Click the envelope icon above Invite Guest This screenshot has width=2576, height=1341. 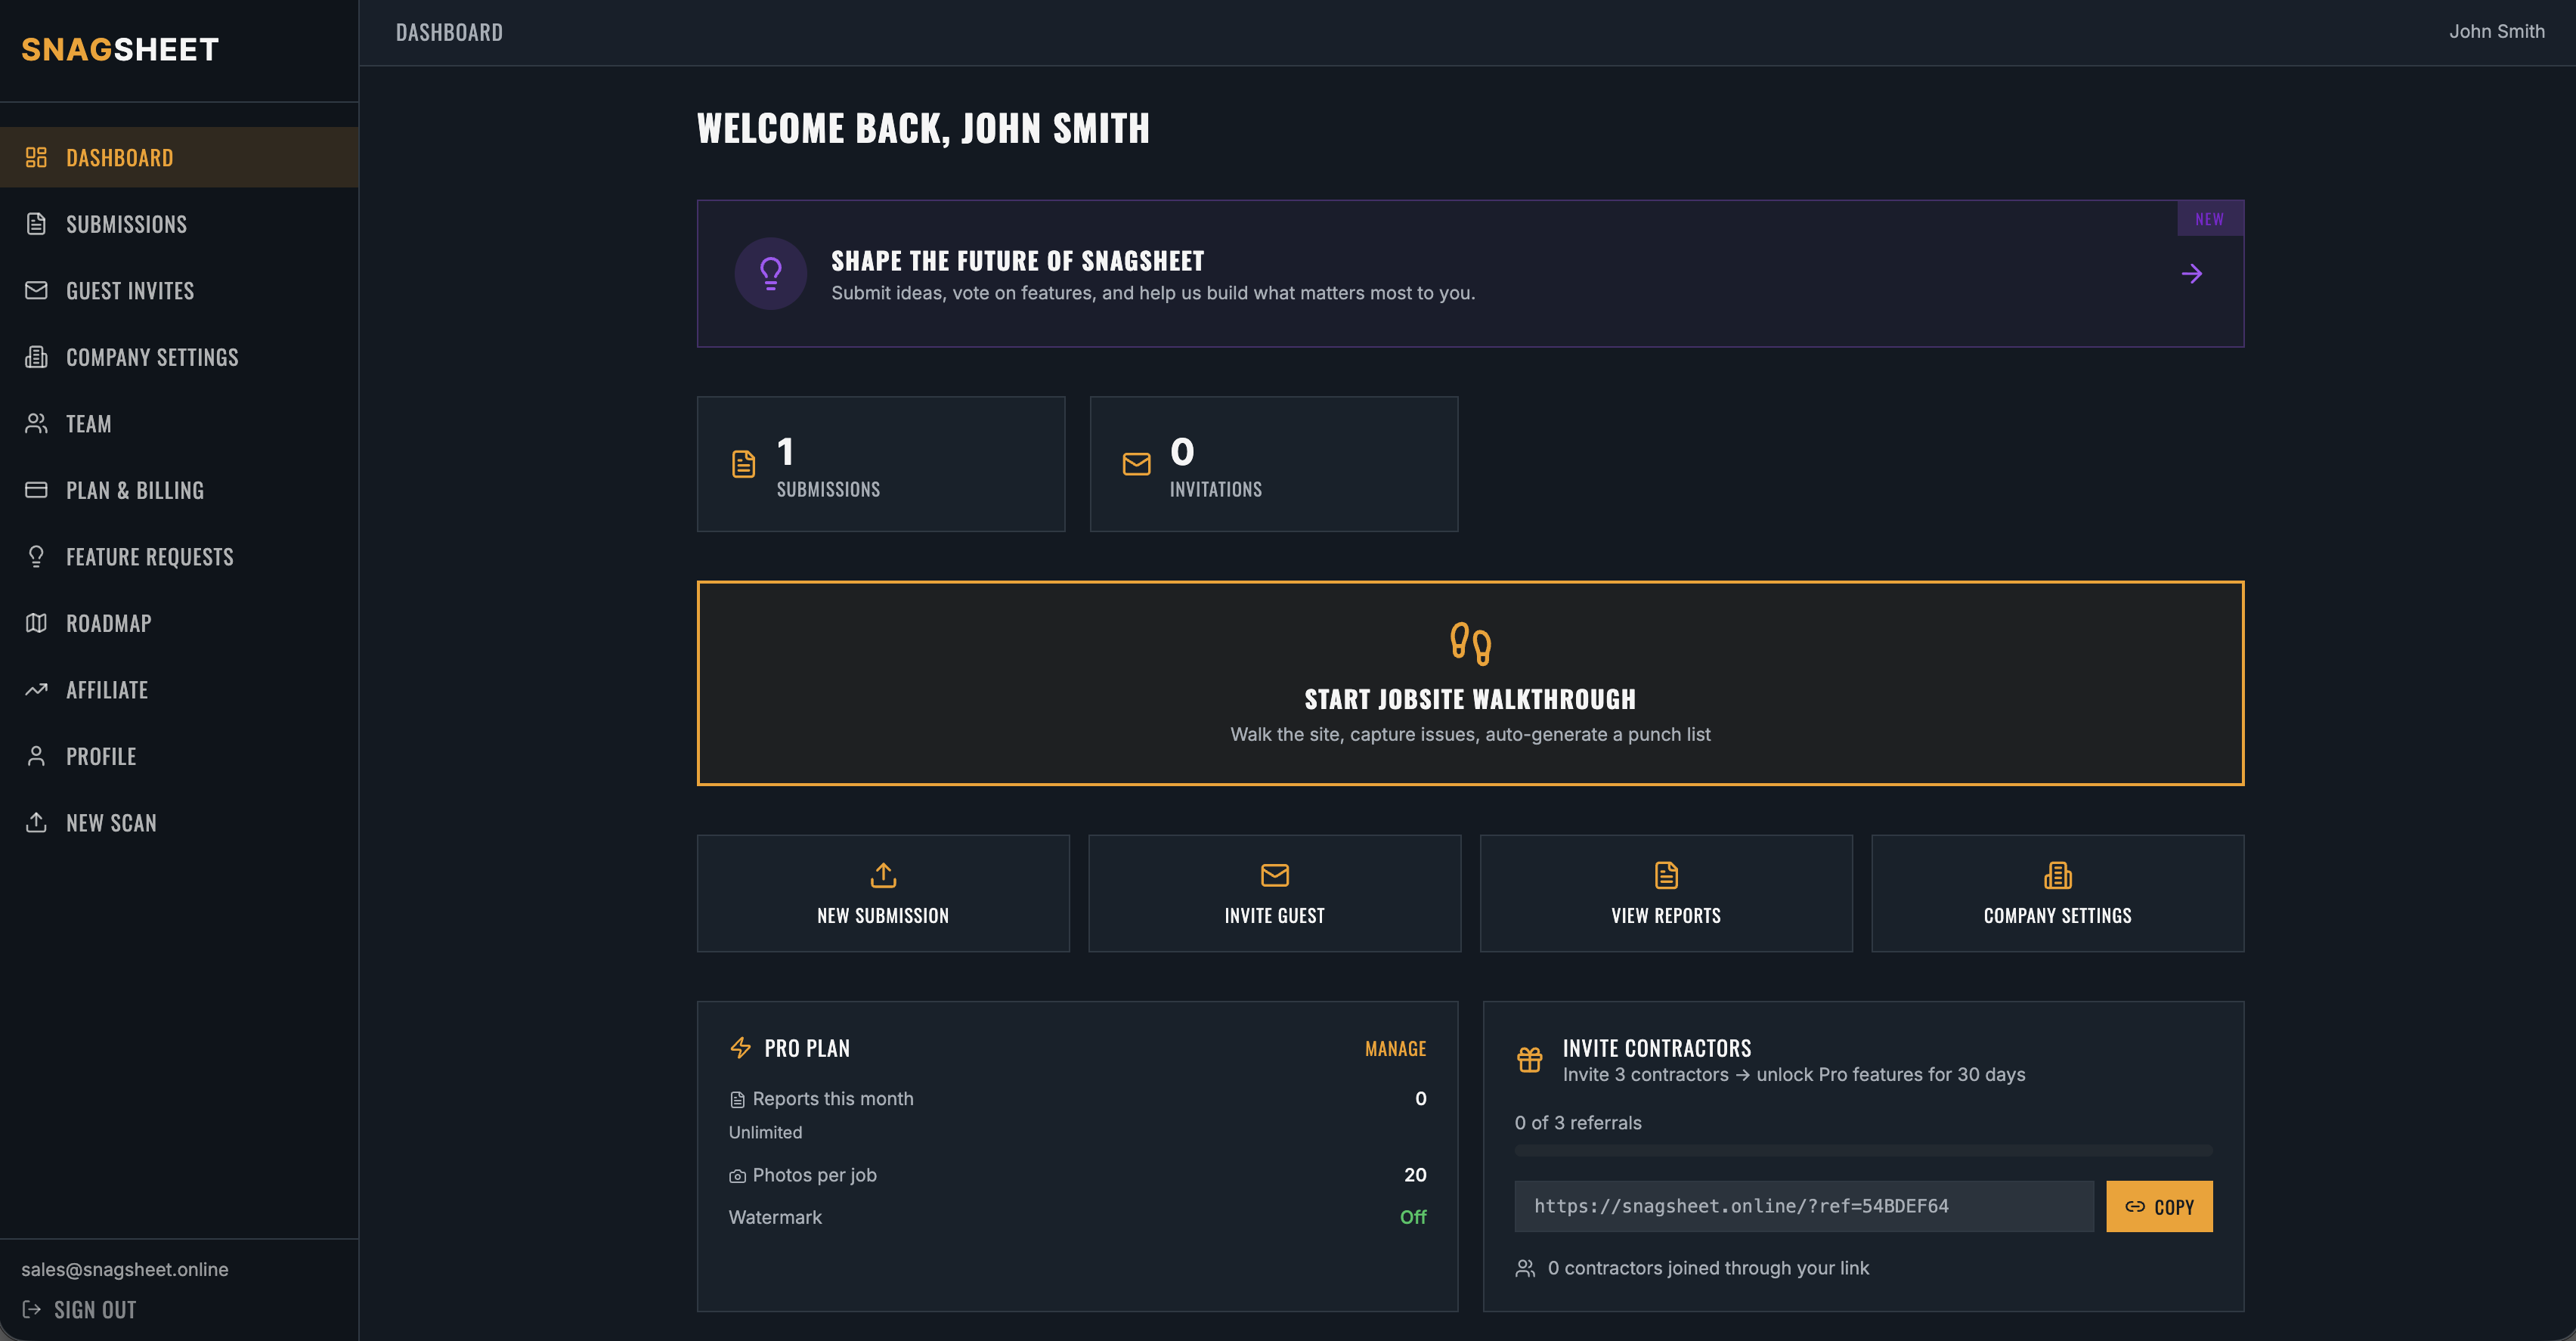pos(1274,875)
